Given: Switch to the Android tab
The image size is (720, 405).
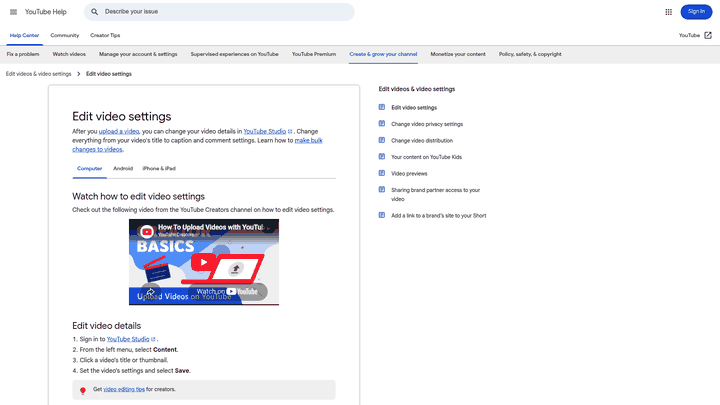Looking at the screenshot, I should pos(123,169).
